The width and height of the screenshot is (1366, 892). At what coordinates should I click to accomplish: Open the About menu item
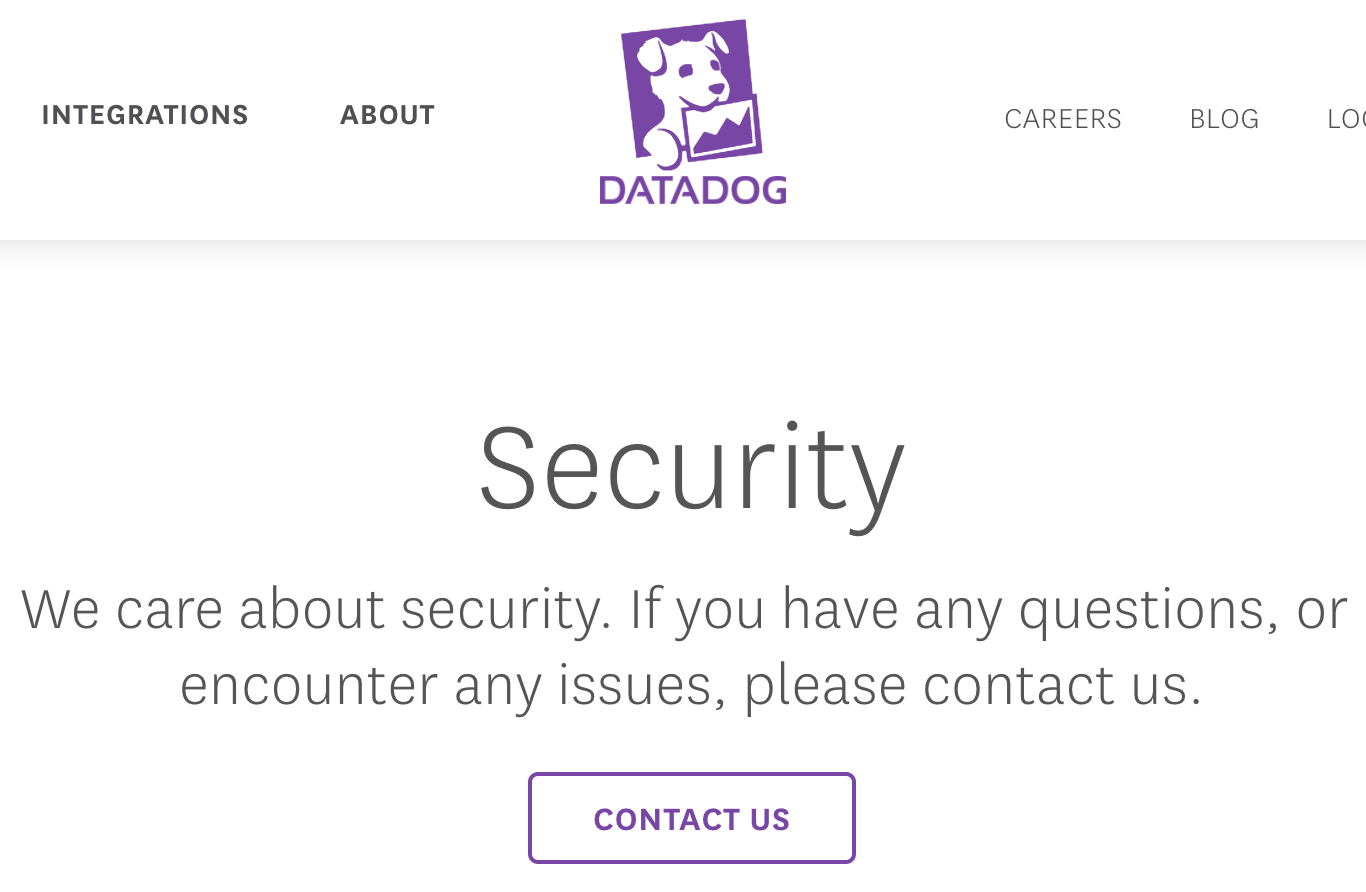pyautogui.click(x=388, y=115)
